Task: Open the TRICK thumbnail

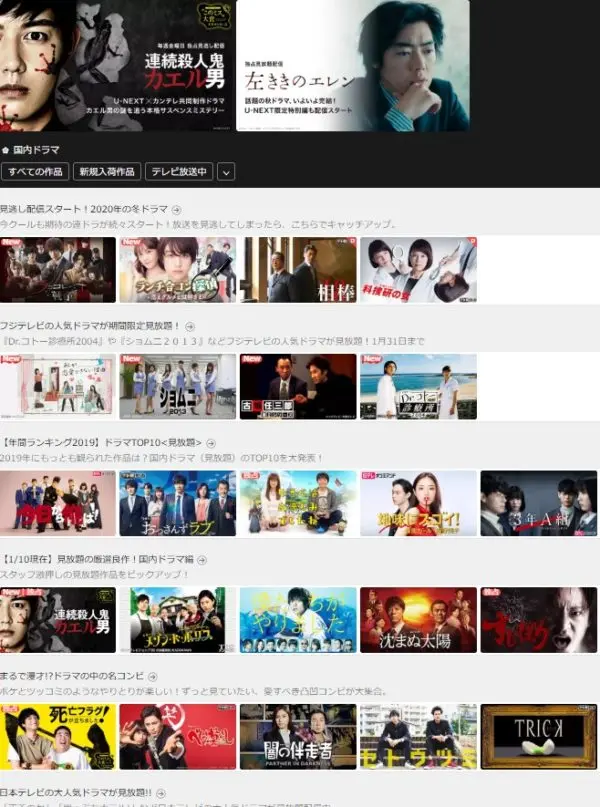Action: [539, 737]
